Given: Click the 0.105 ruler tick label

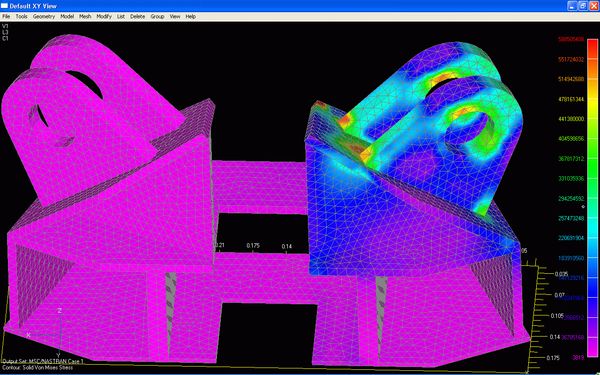Looking at the screenshot, I should [x=556, y=316].
